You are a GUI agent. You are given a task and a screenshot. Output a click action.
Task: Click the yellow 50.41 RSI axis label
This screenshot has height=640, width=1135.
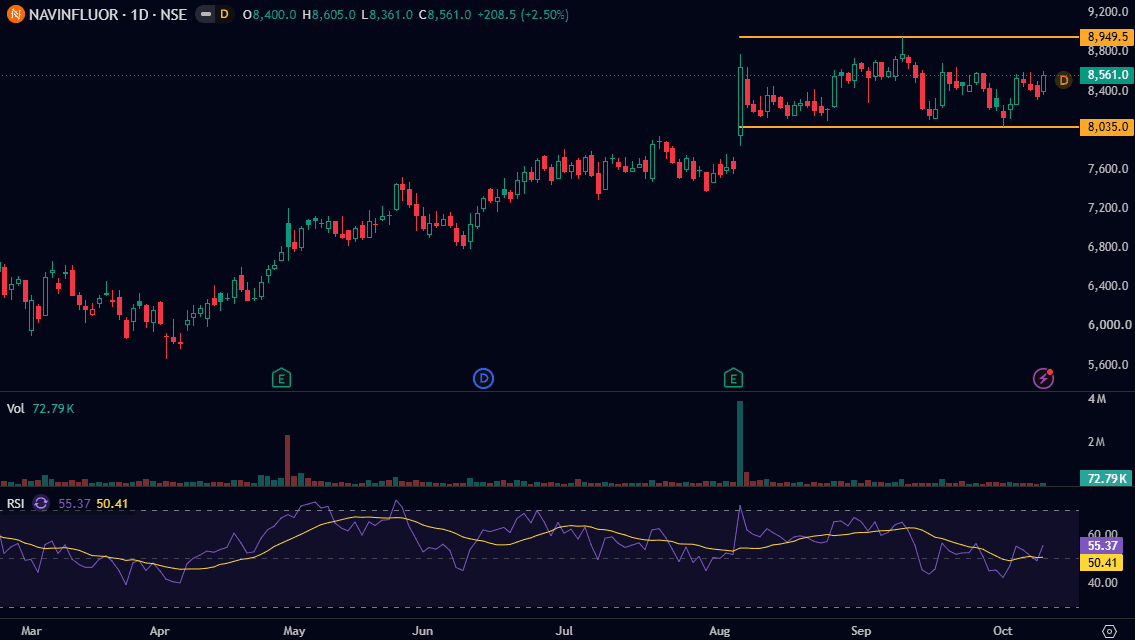(1102, 563)
